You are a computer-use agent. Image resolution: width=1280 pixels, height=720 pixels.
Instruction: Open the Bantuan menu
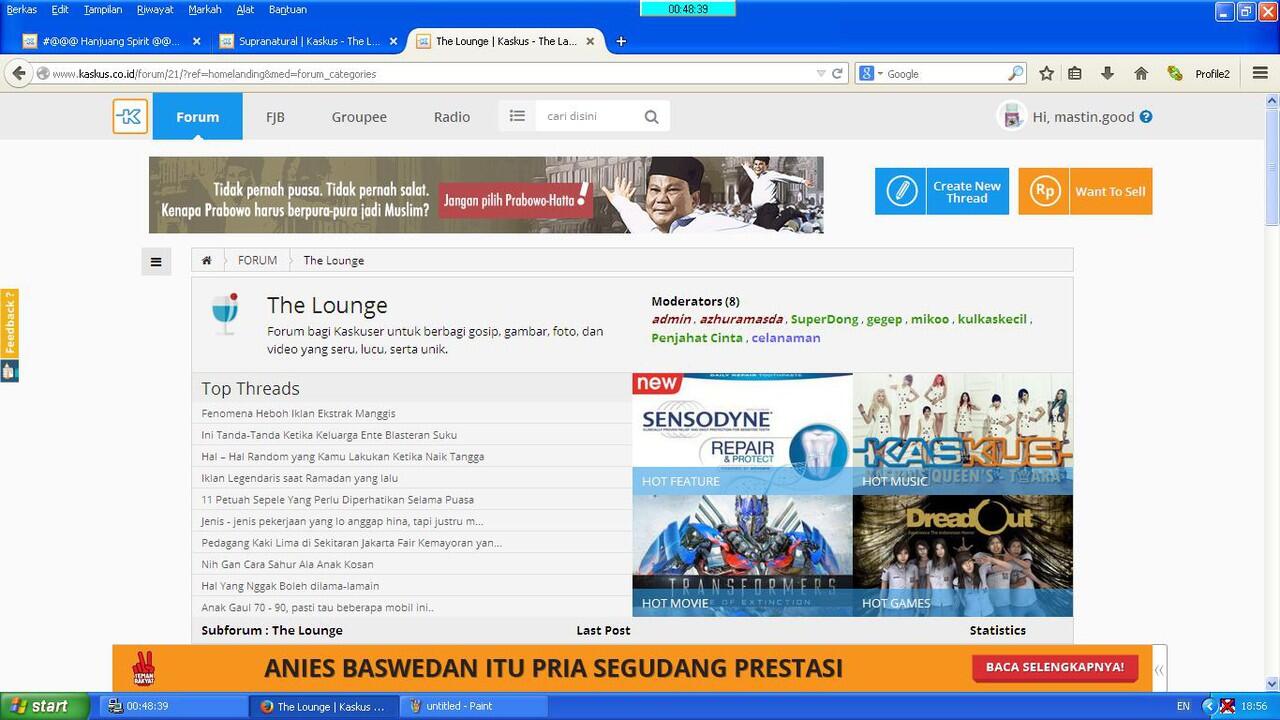pos(288,9)
